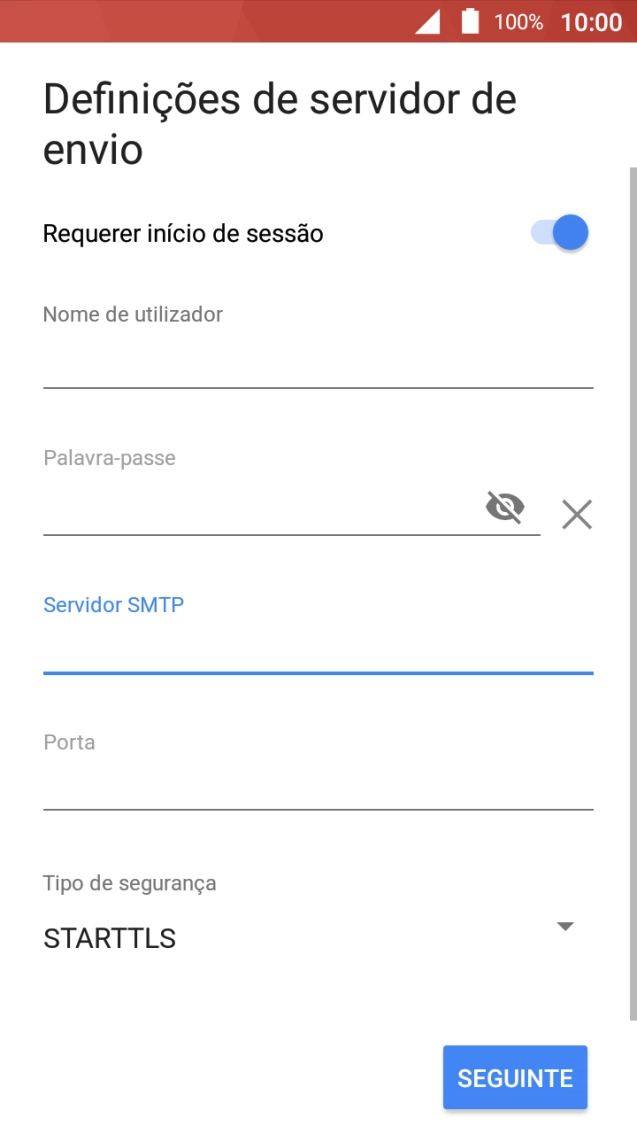Screen dimensions: 637x1134
Task: Tap the signal strength icon
Action: (427, 21)
